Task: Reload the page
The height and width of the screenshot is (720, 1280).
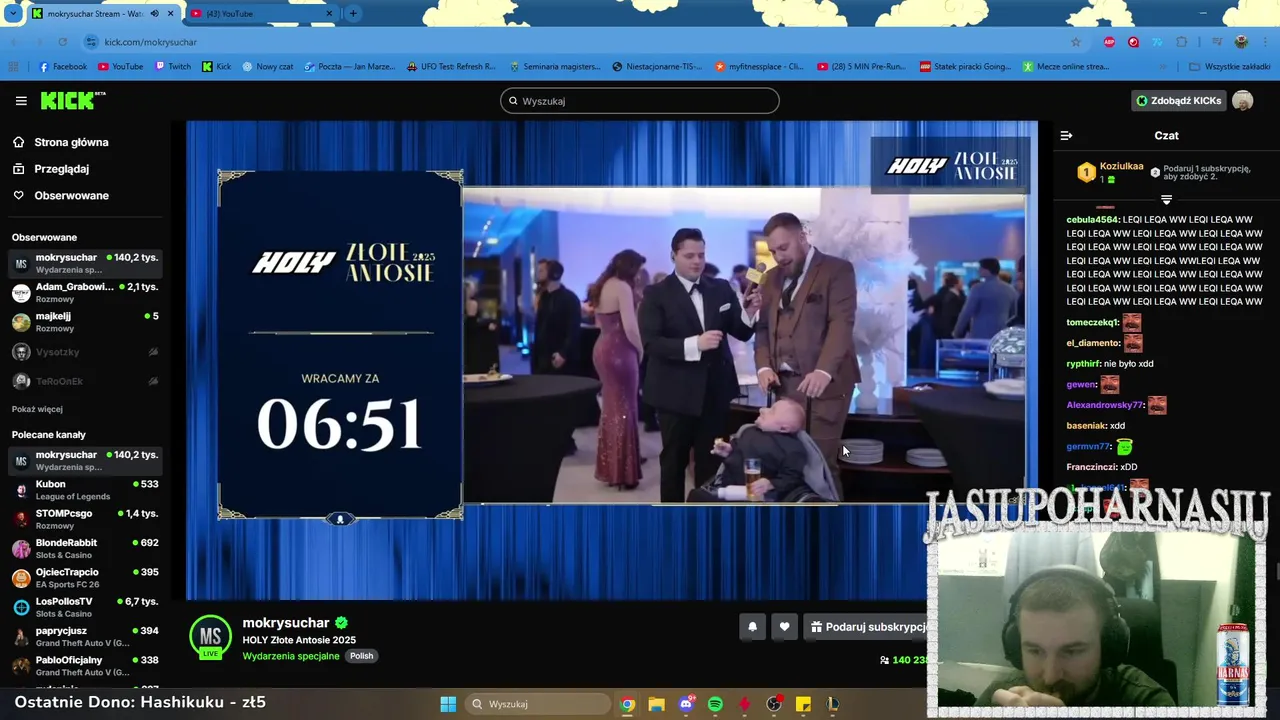Action: tap(62, 42)
